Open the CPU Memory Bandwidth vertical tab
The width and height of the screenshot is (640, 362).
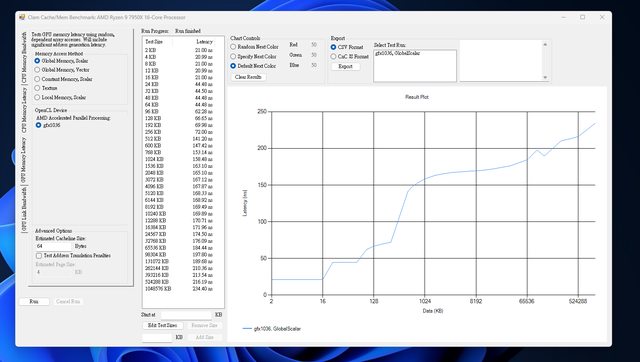tap(24, 58)
